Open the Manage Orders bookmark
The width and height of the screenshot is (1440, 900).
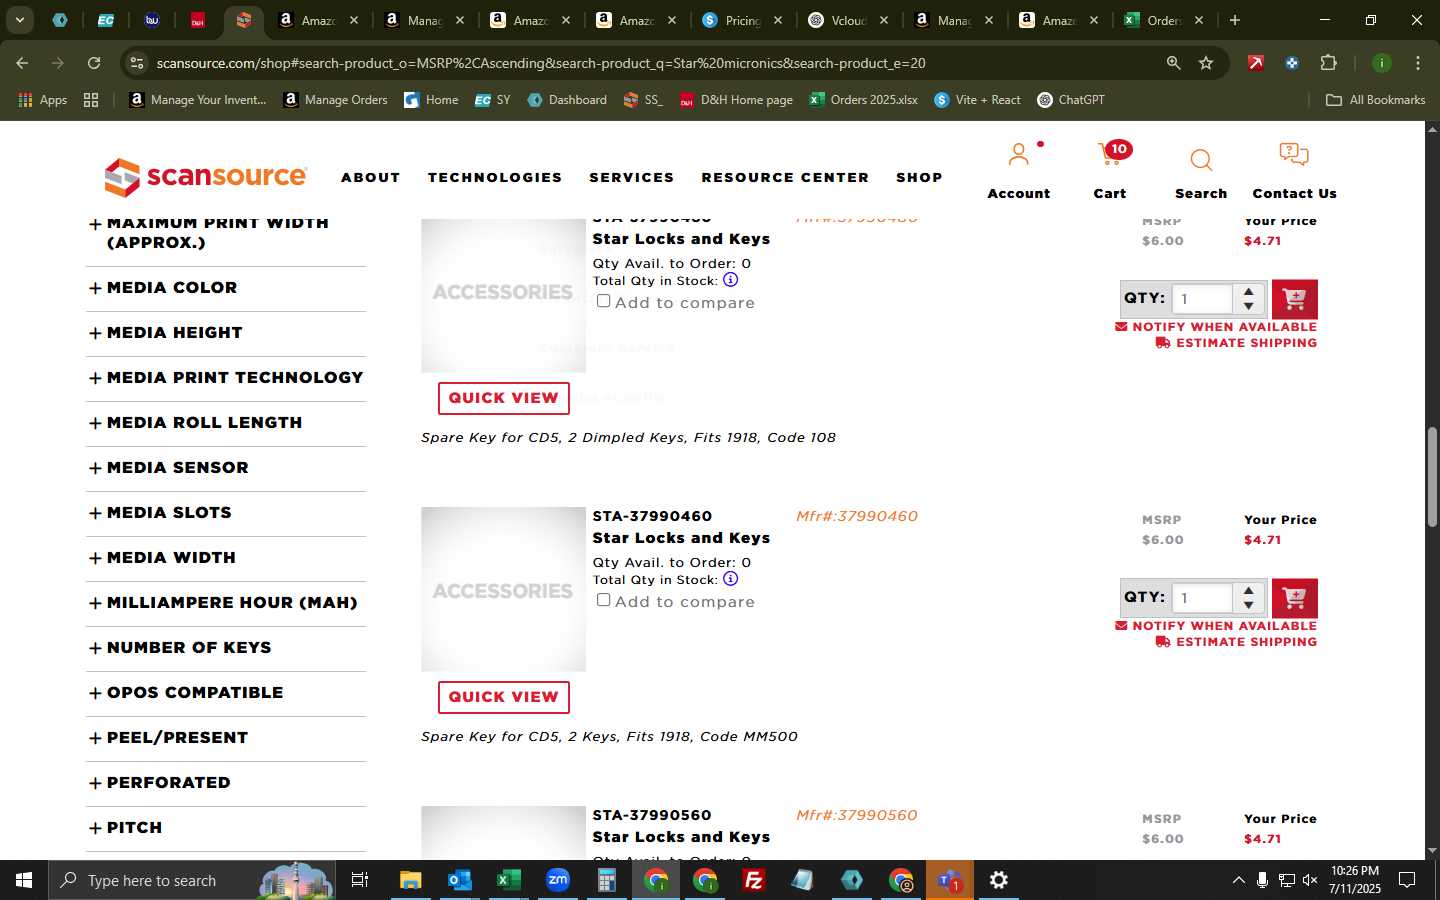[x=335, y=100]
